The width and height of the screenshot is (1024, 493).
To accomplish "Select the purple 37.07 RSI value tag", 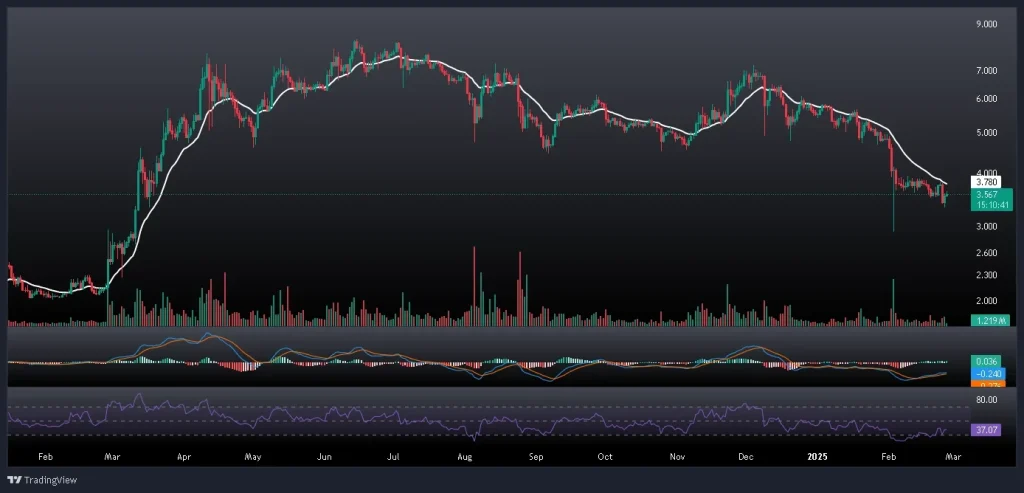I will coord(985,430).
